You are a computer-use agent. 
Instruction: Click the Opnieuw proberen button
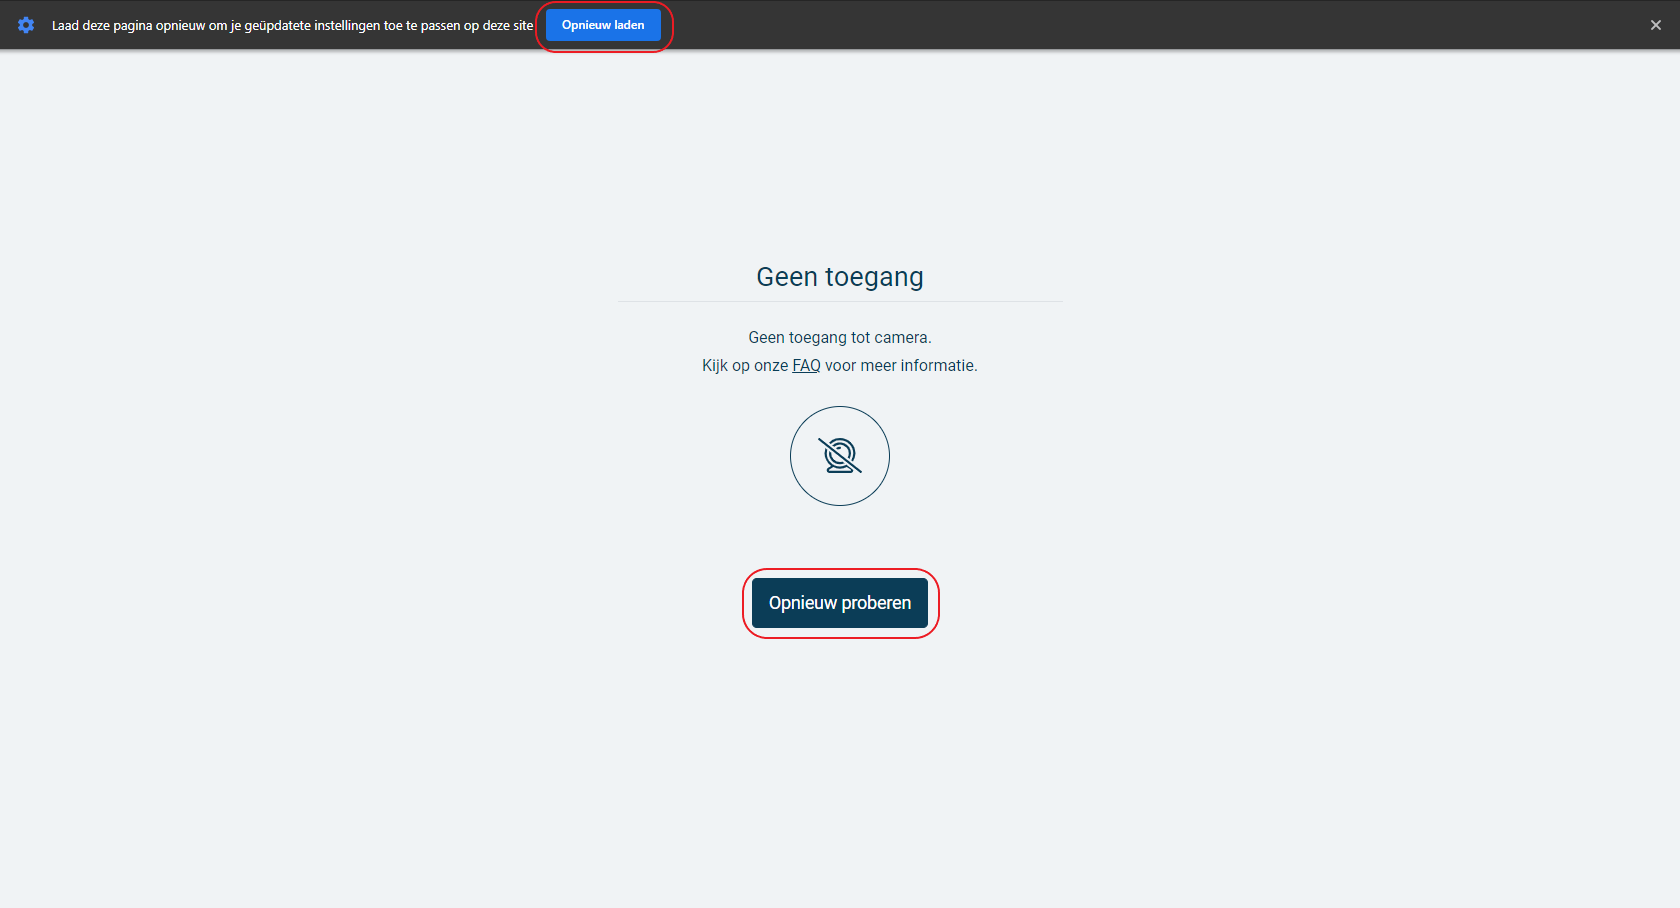point(840,603)
